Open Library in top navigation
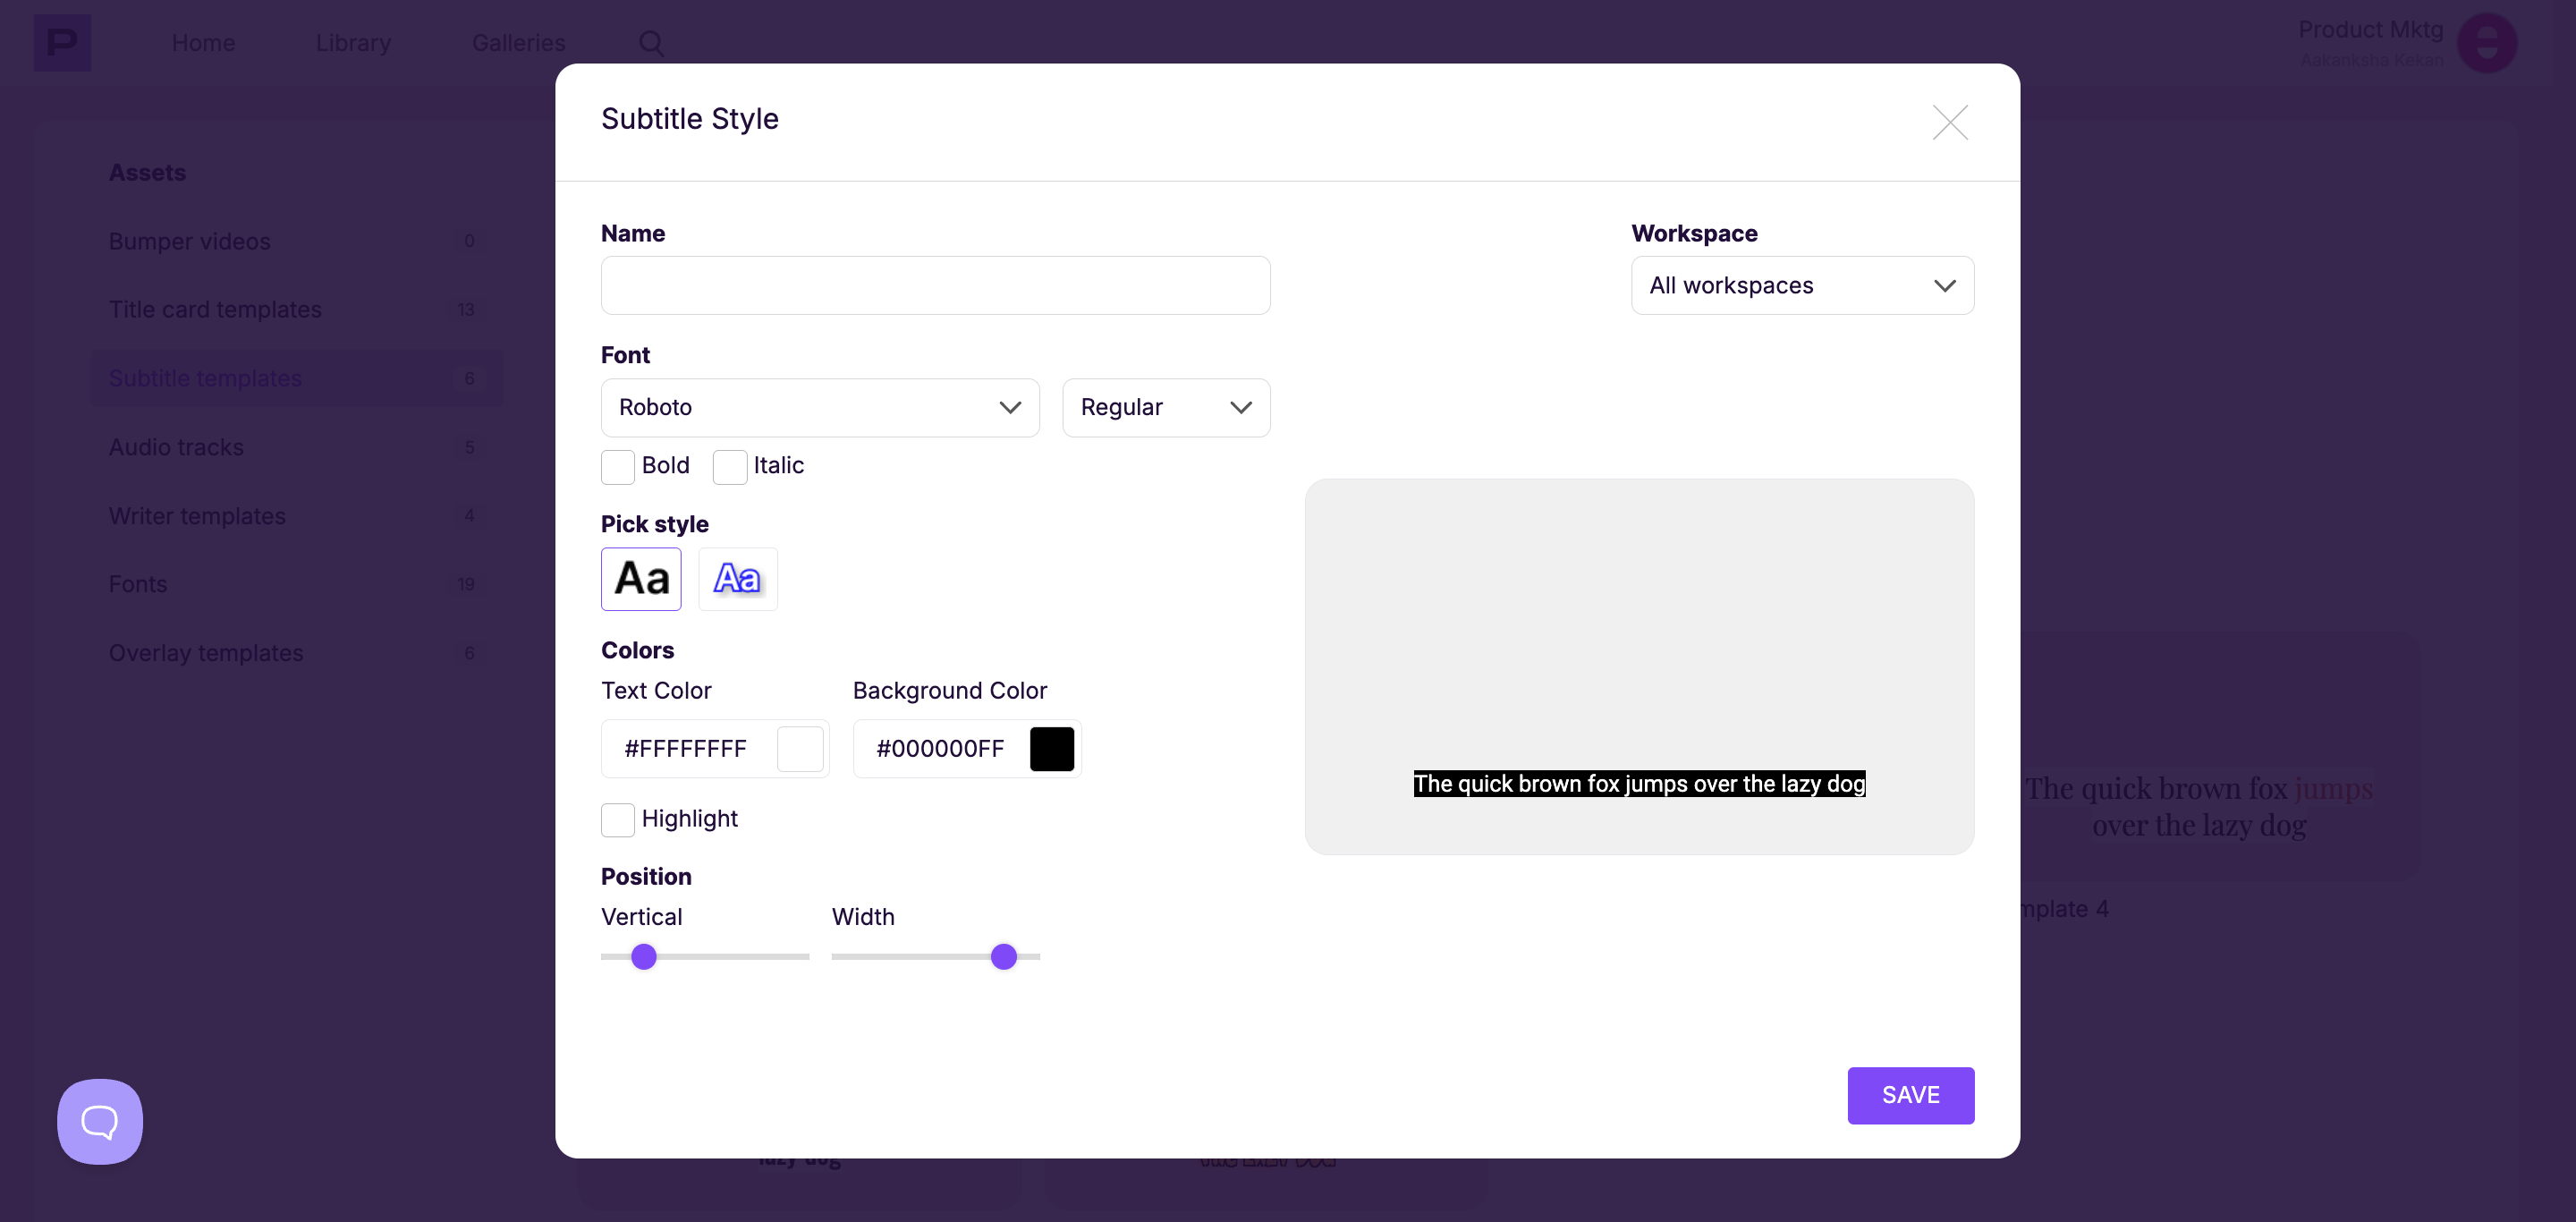Viewport: 2576px width, 1222px height. click(353, 43)
